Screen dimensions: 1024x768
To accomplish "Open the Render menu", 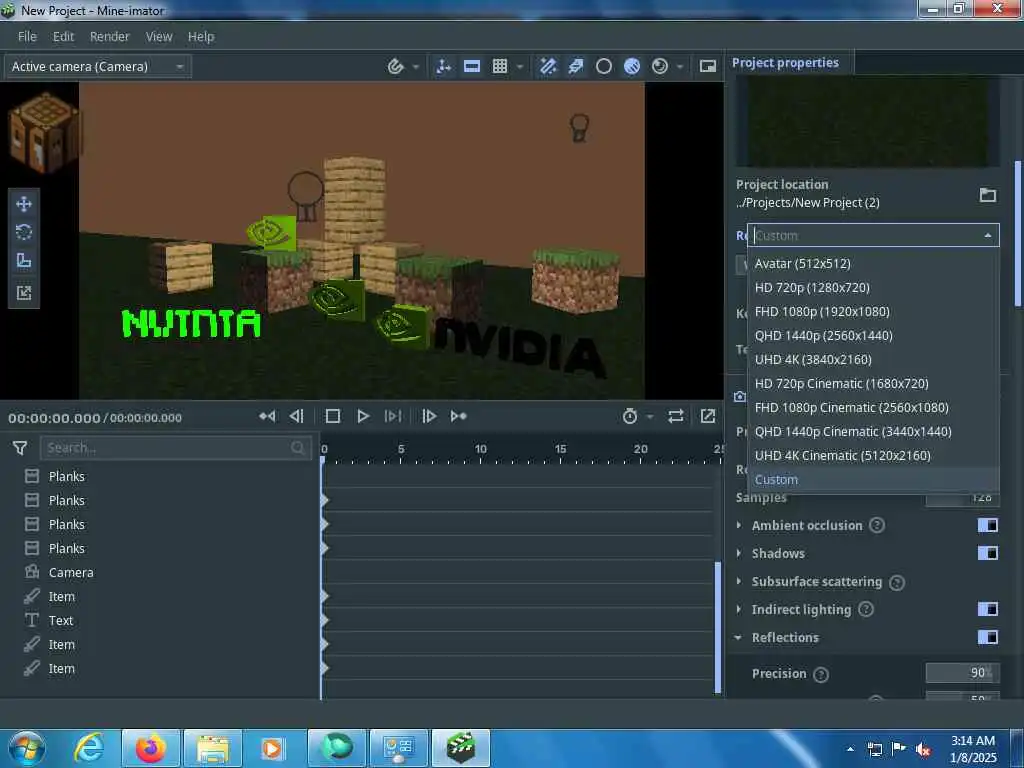I will pyautogui.click(x=110, y=37).
